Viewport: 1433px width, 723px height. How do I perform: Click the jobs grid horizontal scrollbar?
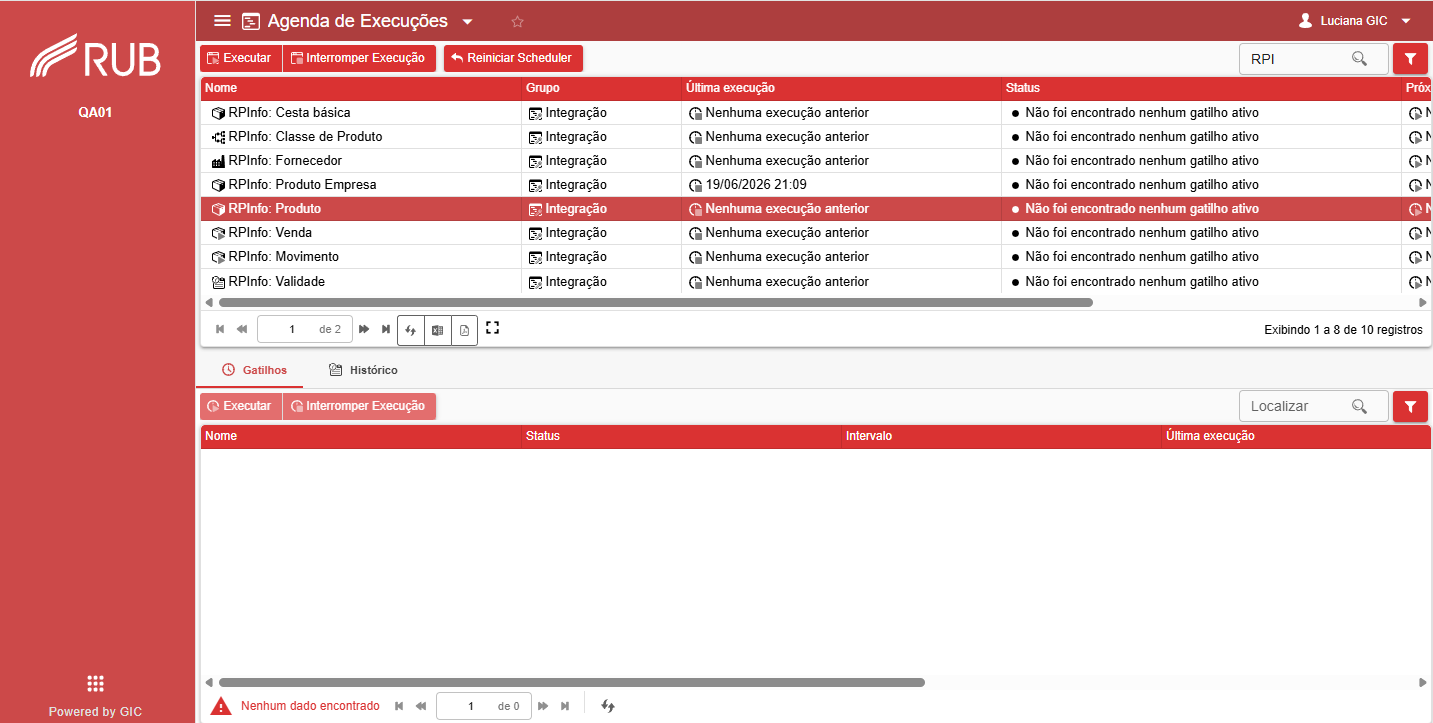[x=655, y=302]
